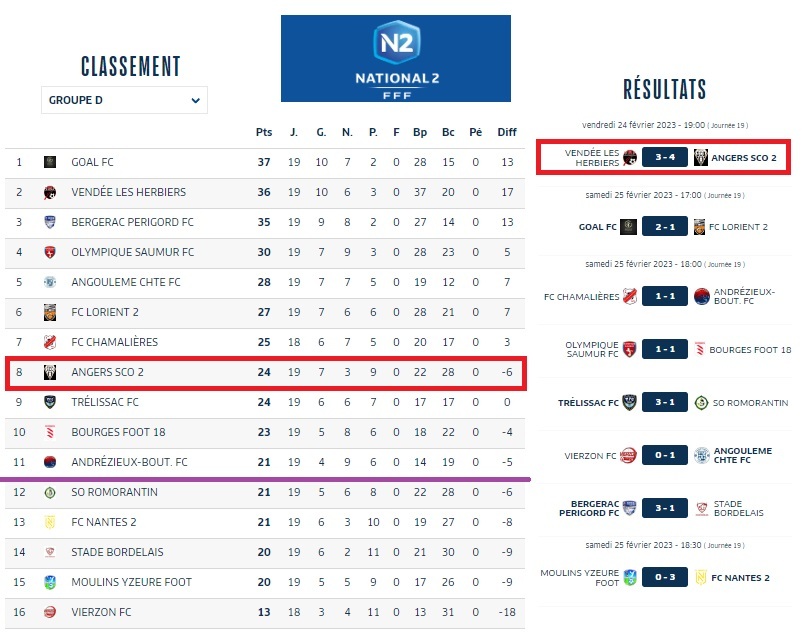The image size is (805, 636).
Task: Click the FC Lorient 2 crest in results
Action: [x=698, y=227]
